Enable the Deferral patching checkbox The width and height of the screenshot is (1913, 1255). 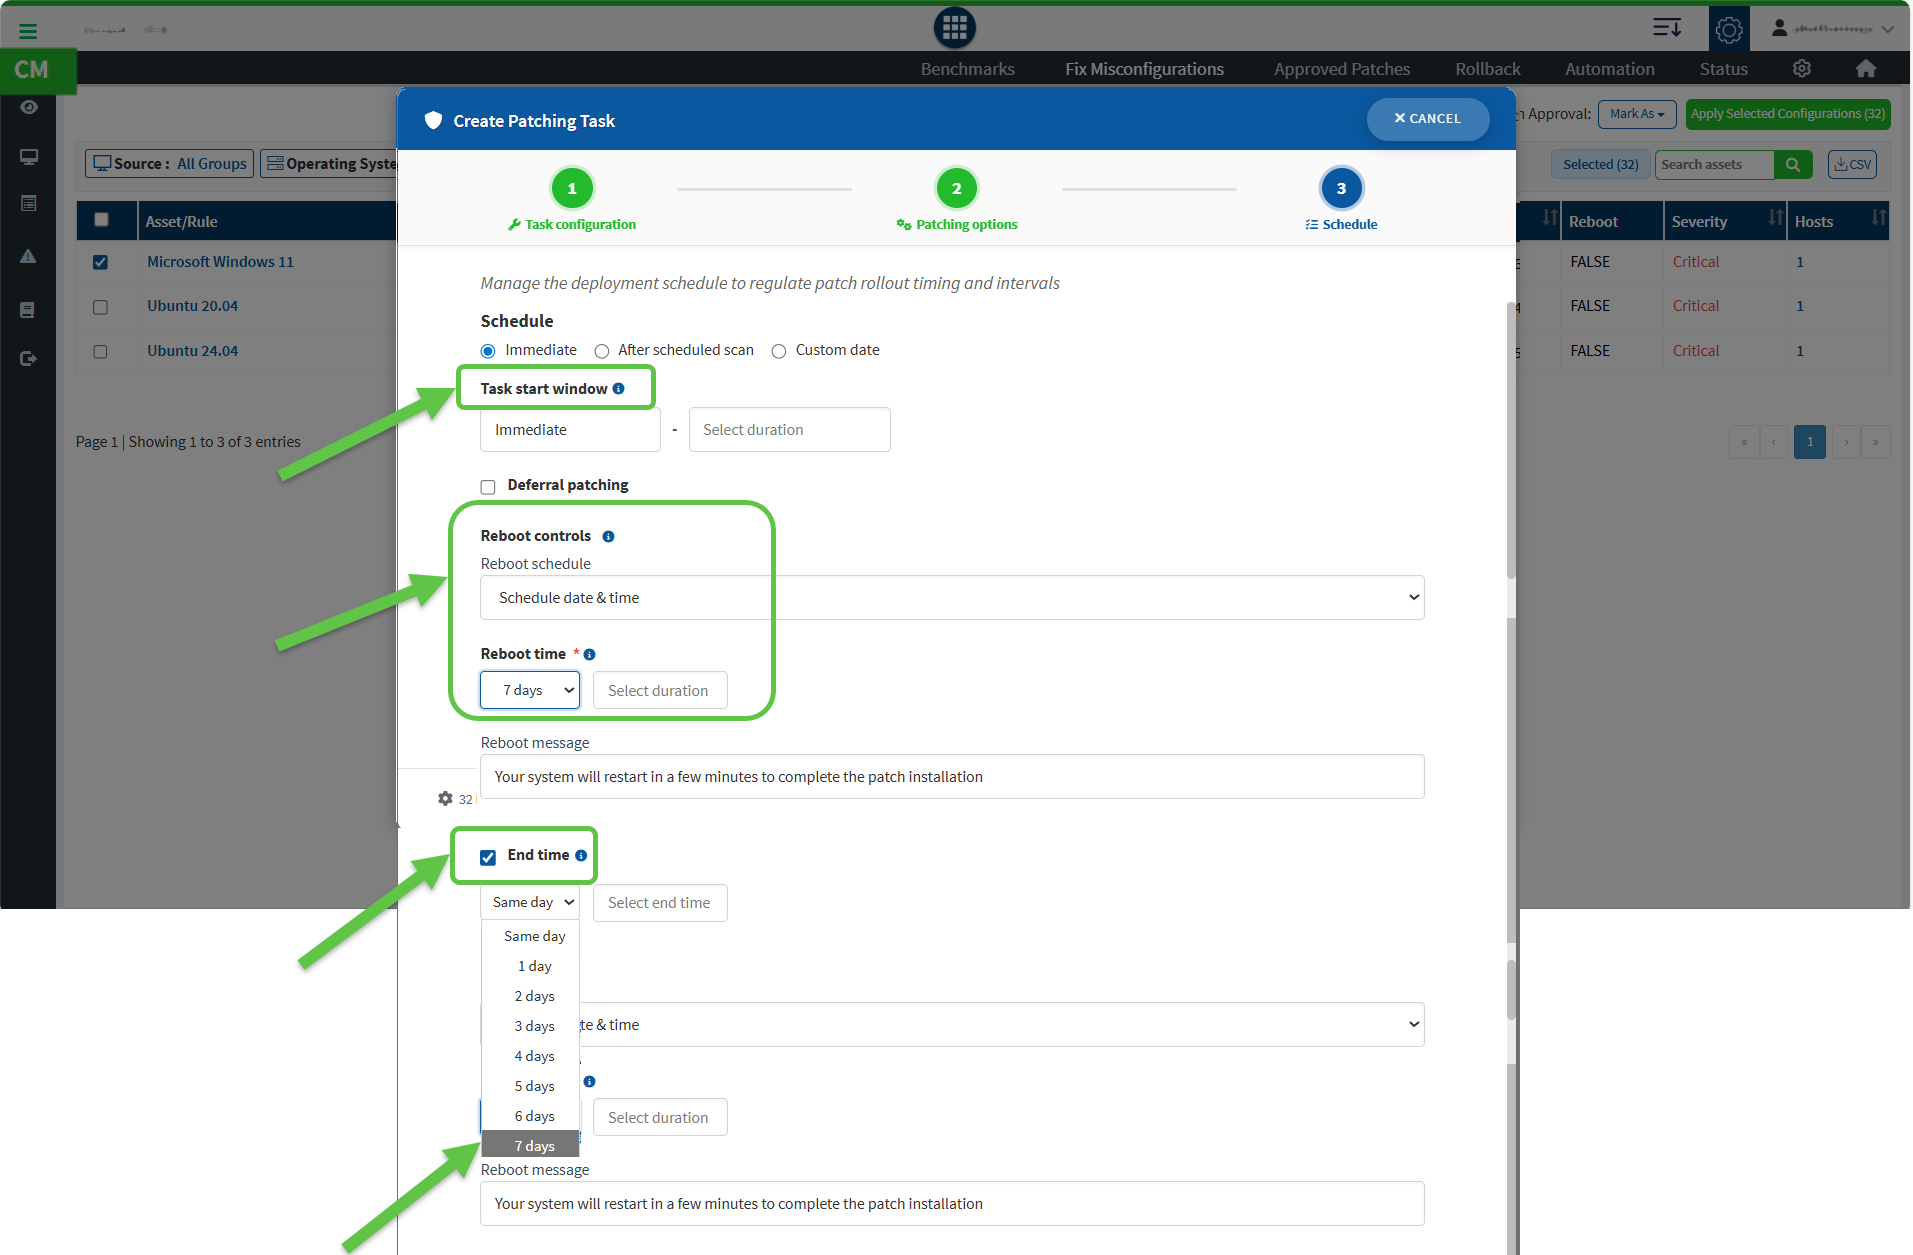click(x=488, y=487)
